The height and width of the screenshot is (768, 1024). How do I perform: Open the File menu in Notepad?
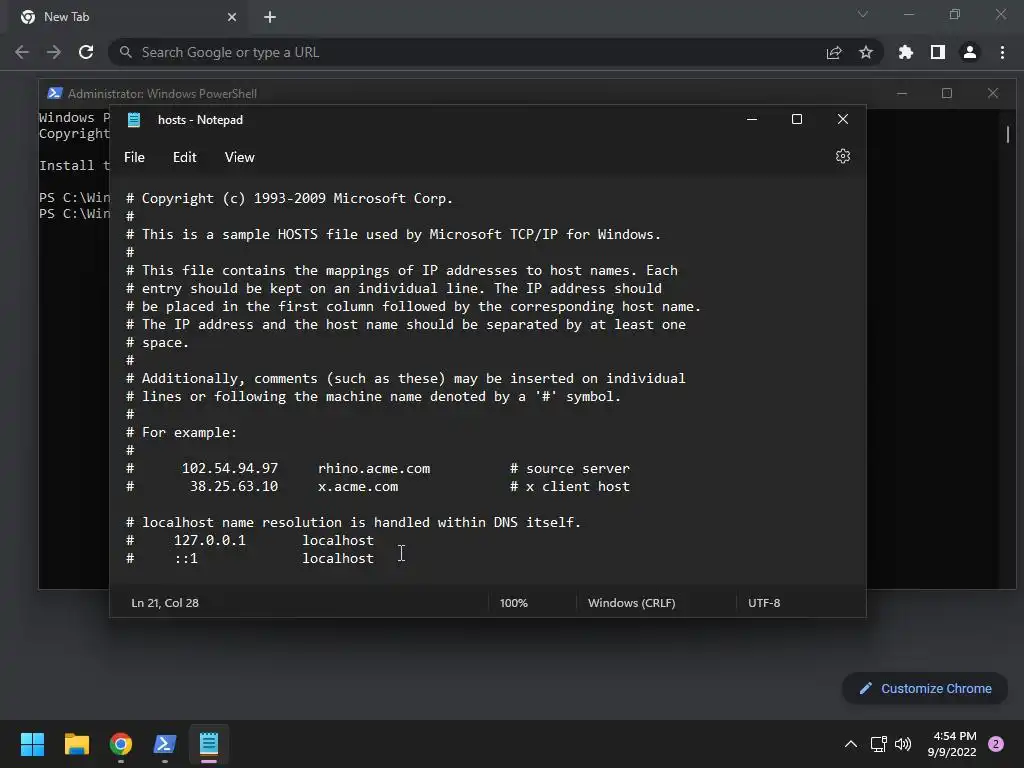click(x=135, y=157)
